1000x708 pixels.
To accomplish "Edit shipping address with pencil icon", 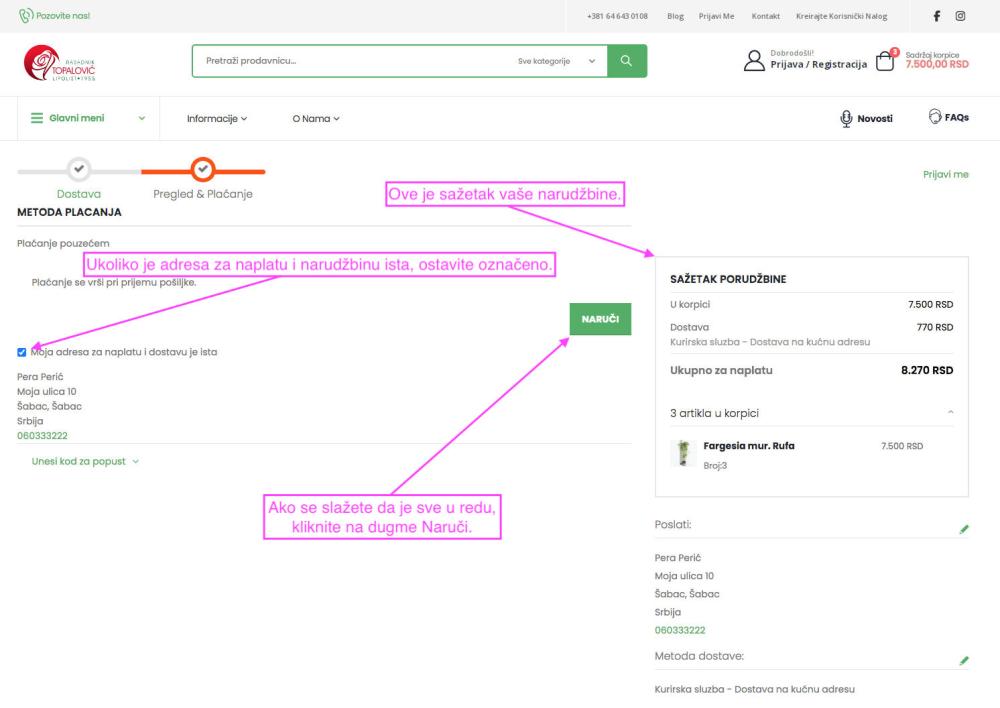I will point(964,529).
